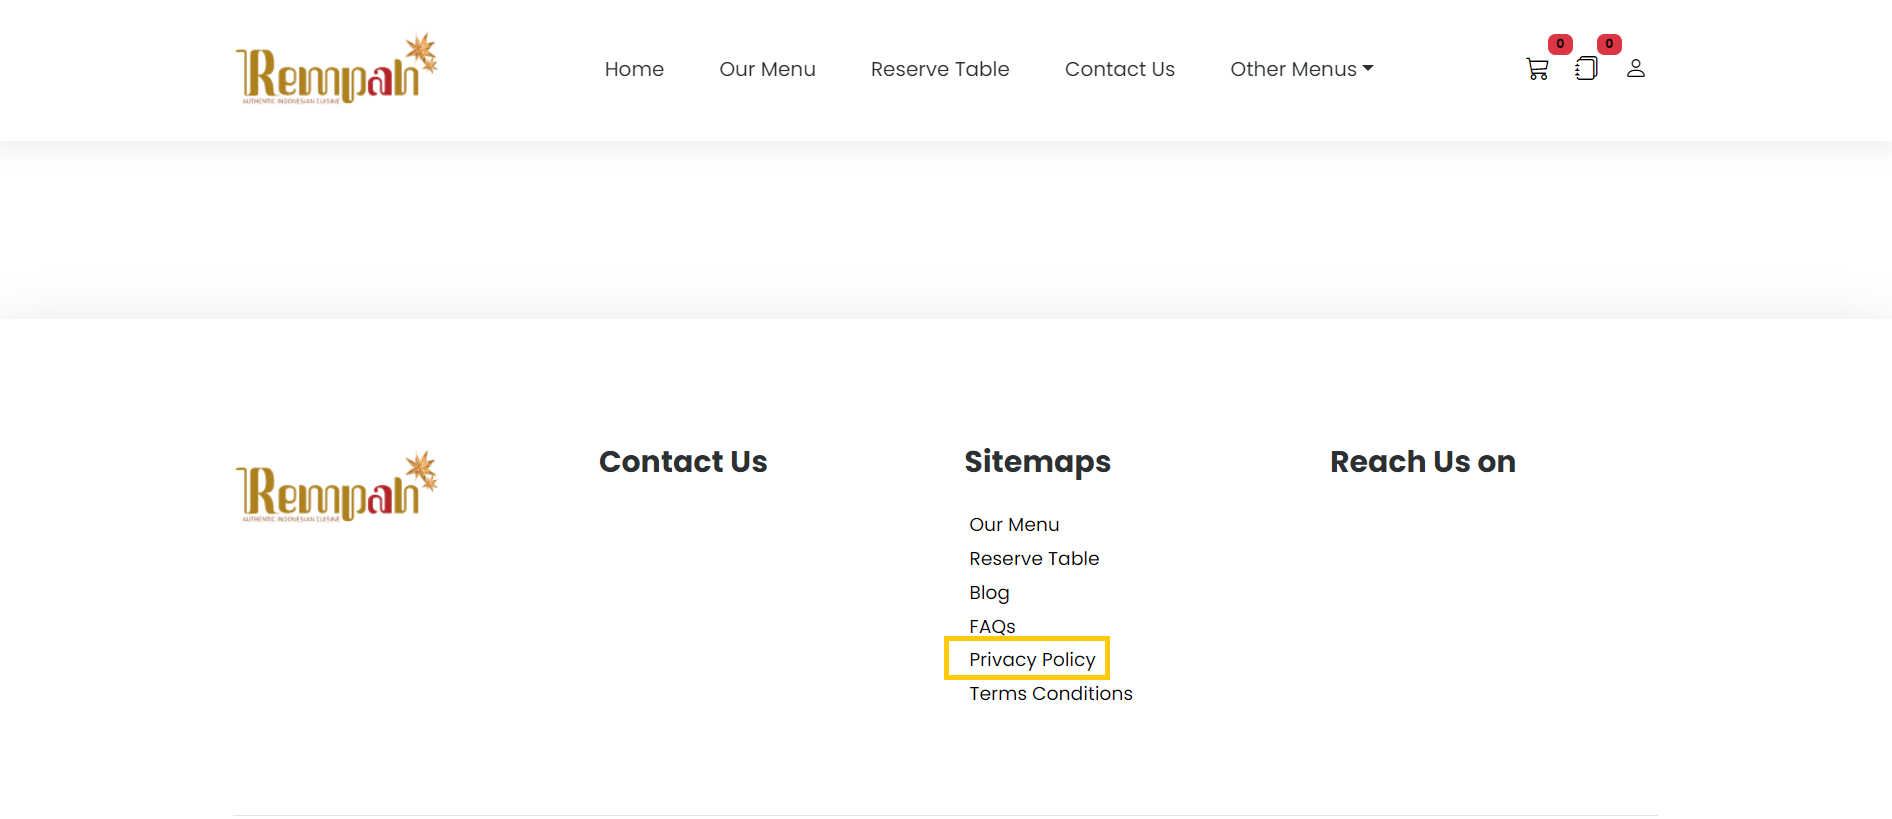
Task: Follow the Our Menu link under Sitemaps
Action: 1013,525
